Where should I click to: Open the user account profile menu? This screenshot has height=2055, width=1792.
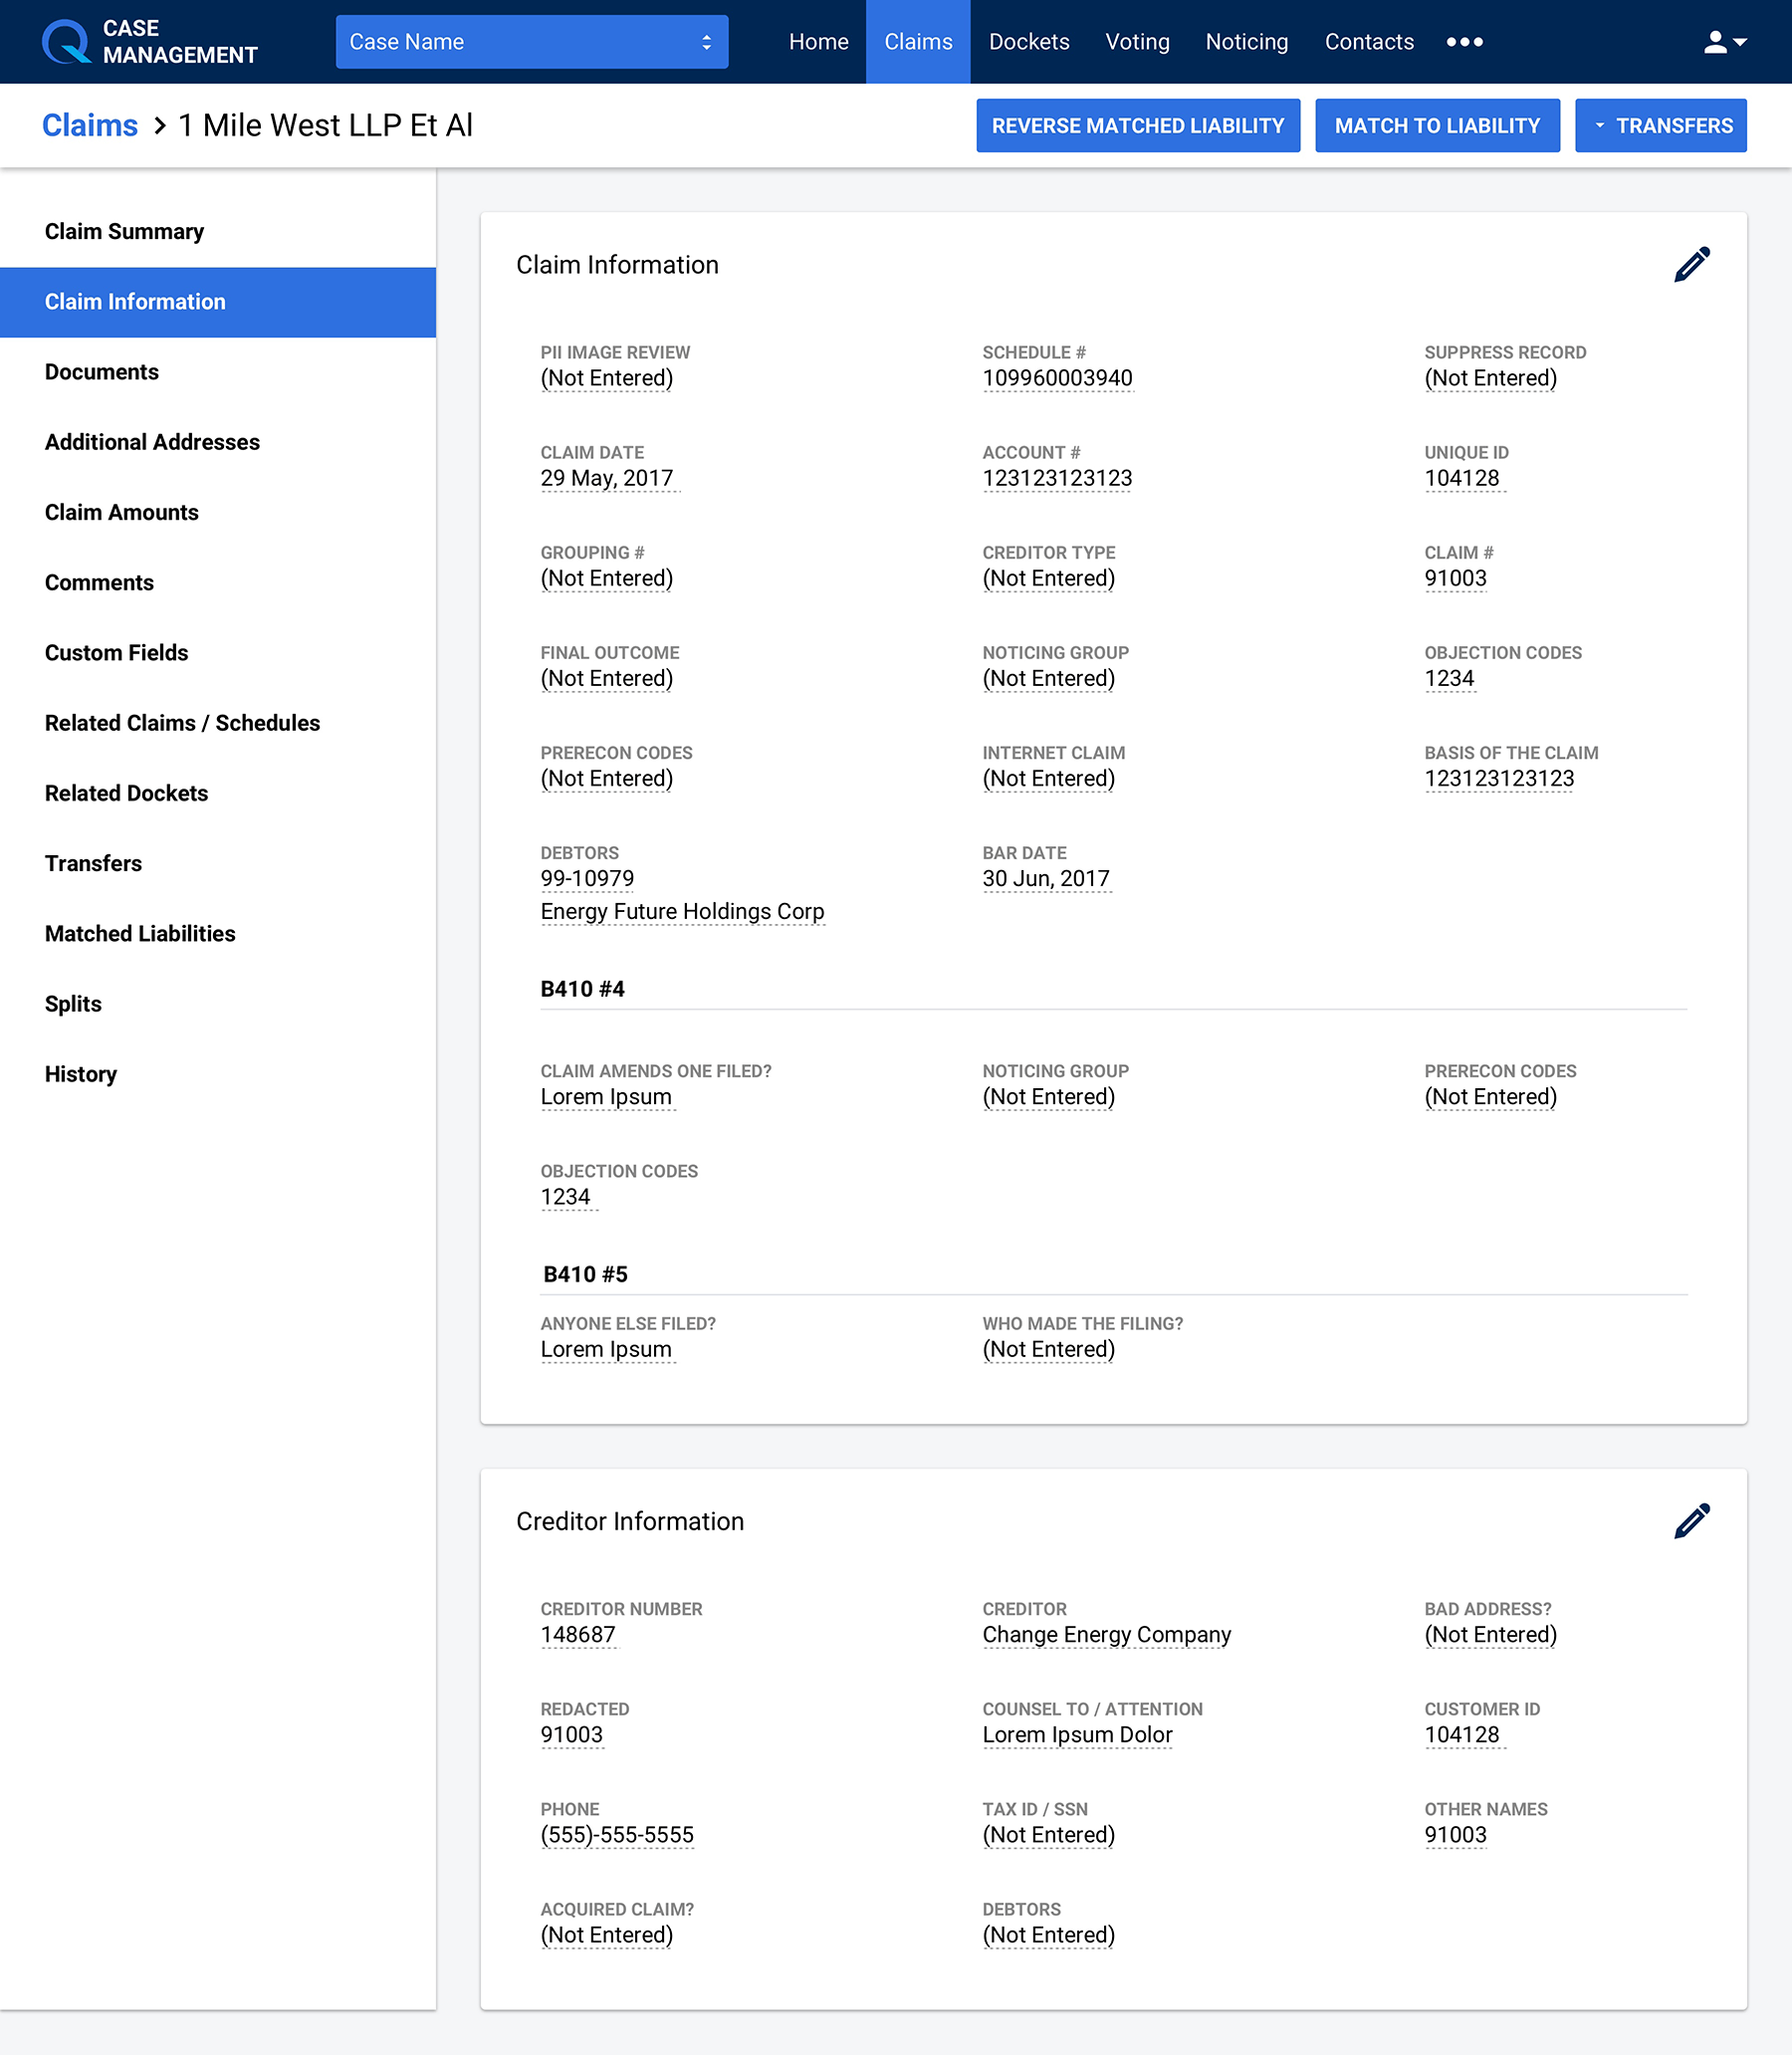(1724, 42)
